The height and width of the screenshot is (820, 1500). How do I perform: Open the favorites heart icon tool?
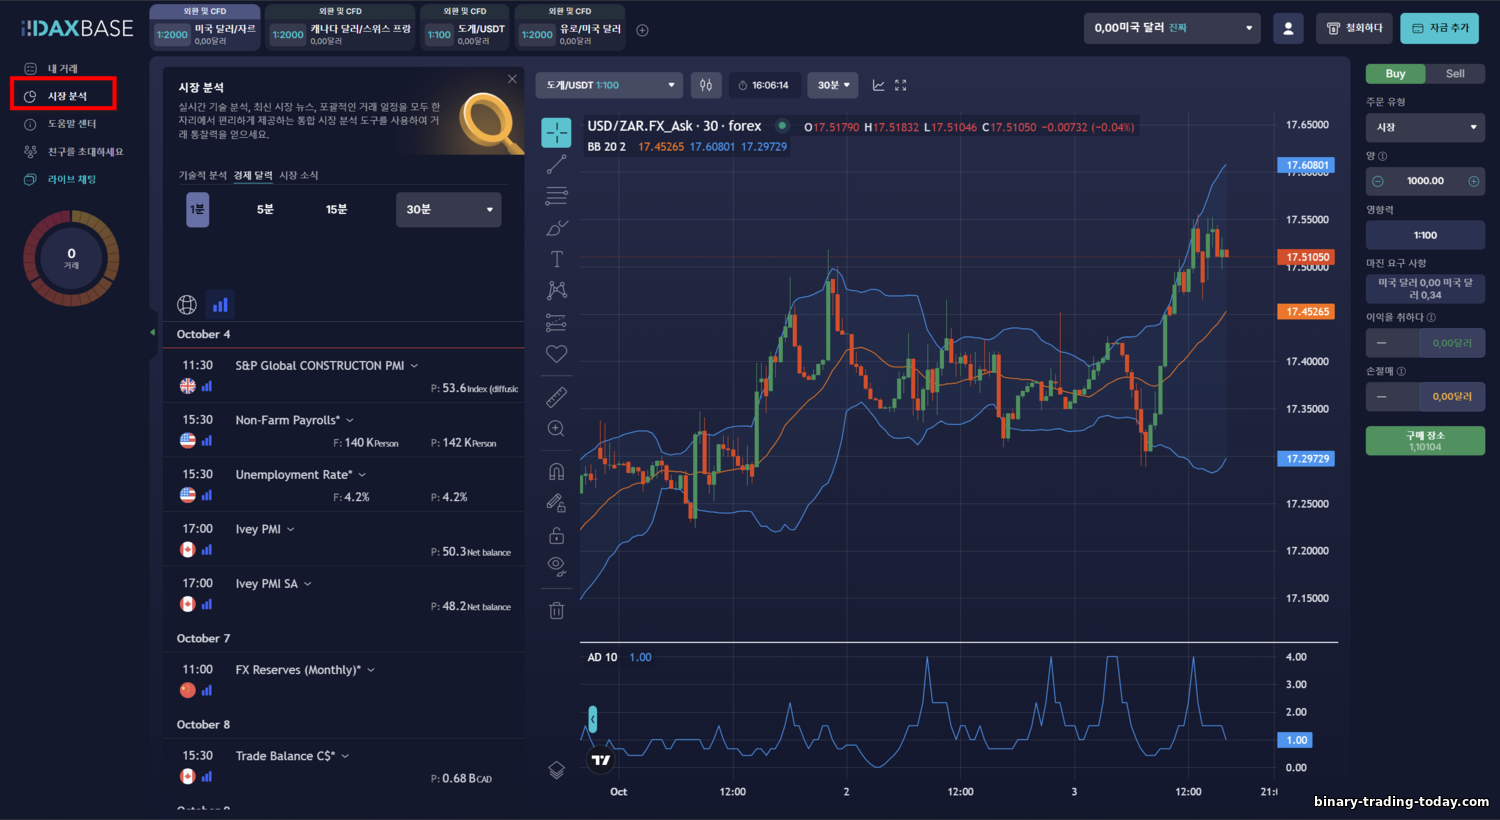point(556,353)
